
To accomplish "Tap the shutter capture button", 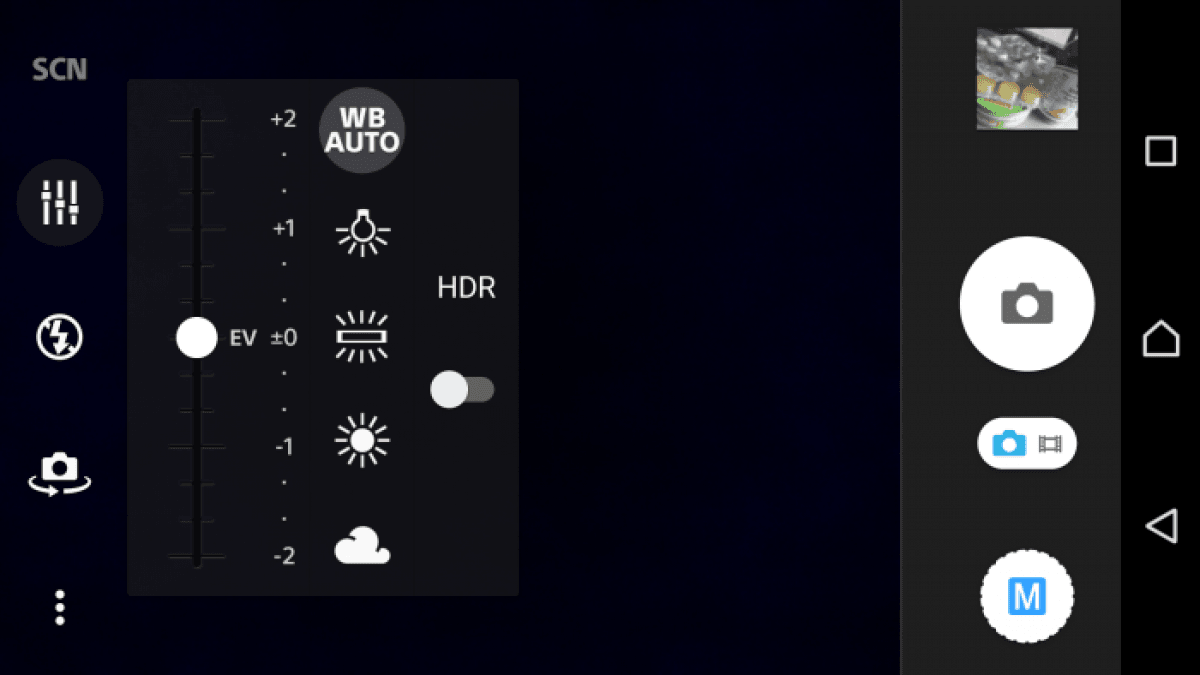I will (x=1027, y=304).
